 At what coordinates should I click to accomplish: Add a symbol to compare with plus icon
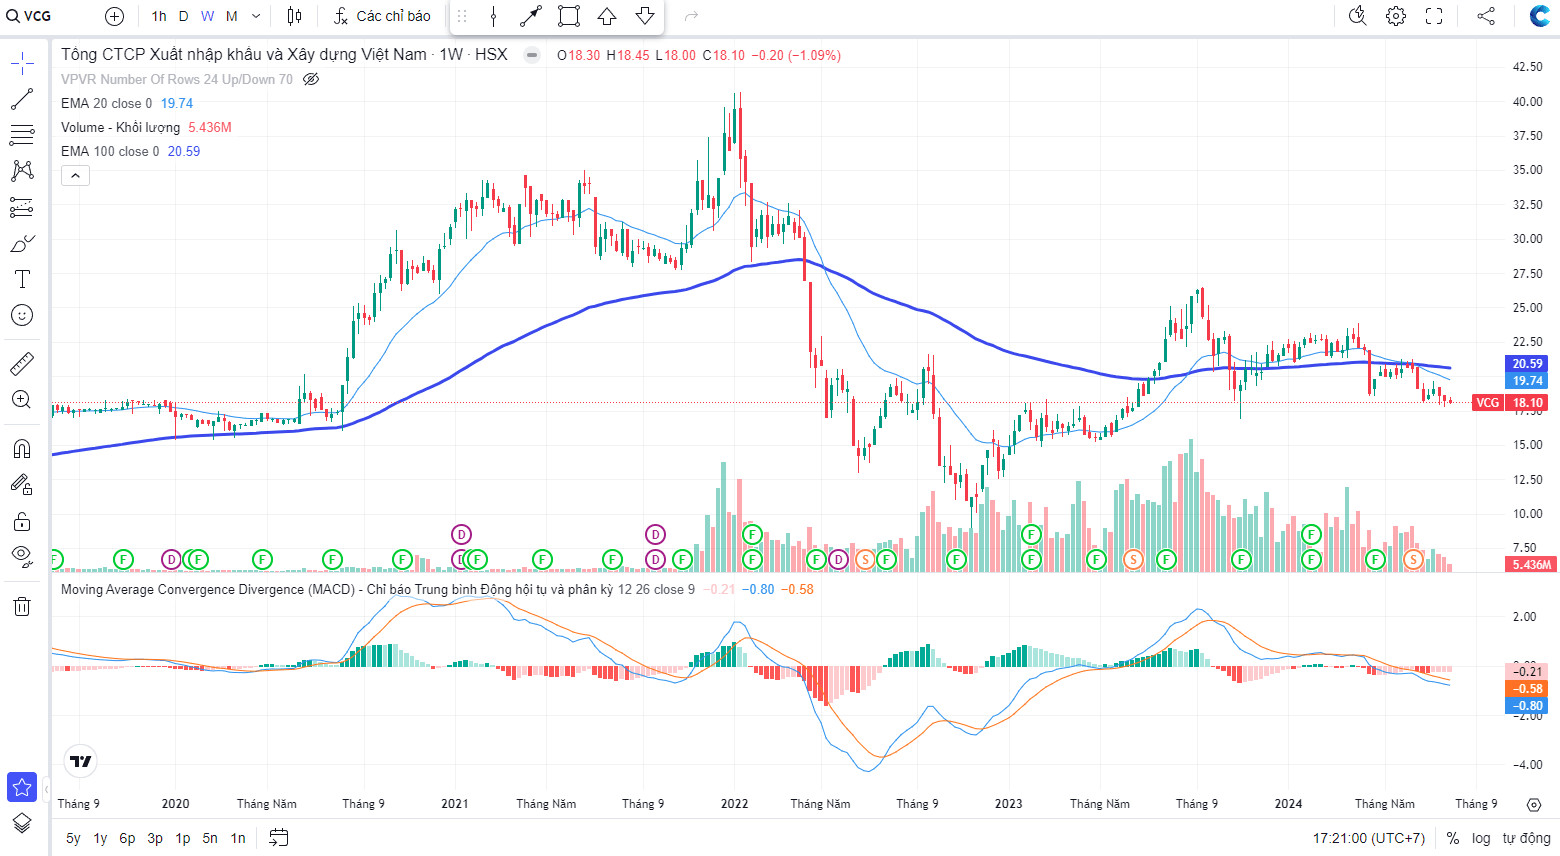click(x=115, y=16)
